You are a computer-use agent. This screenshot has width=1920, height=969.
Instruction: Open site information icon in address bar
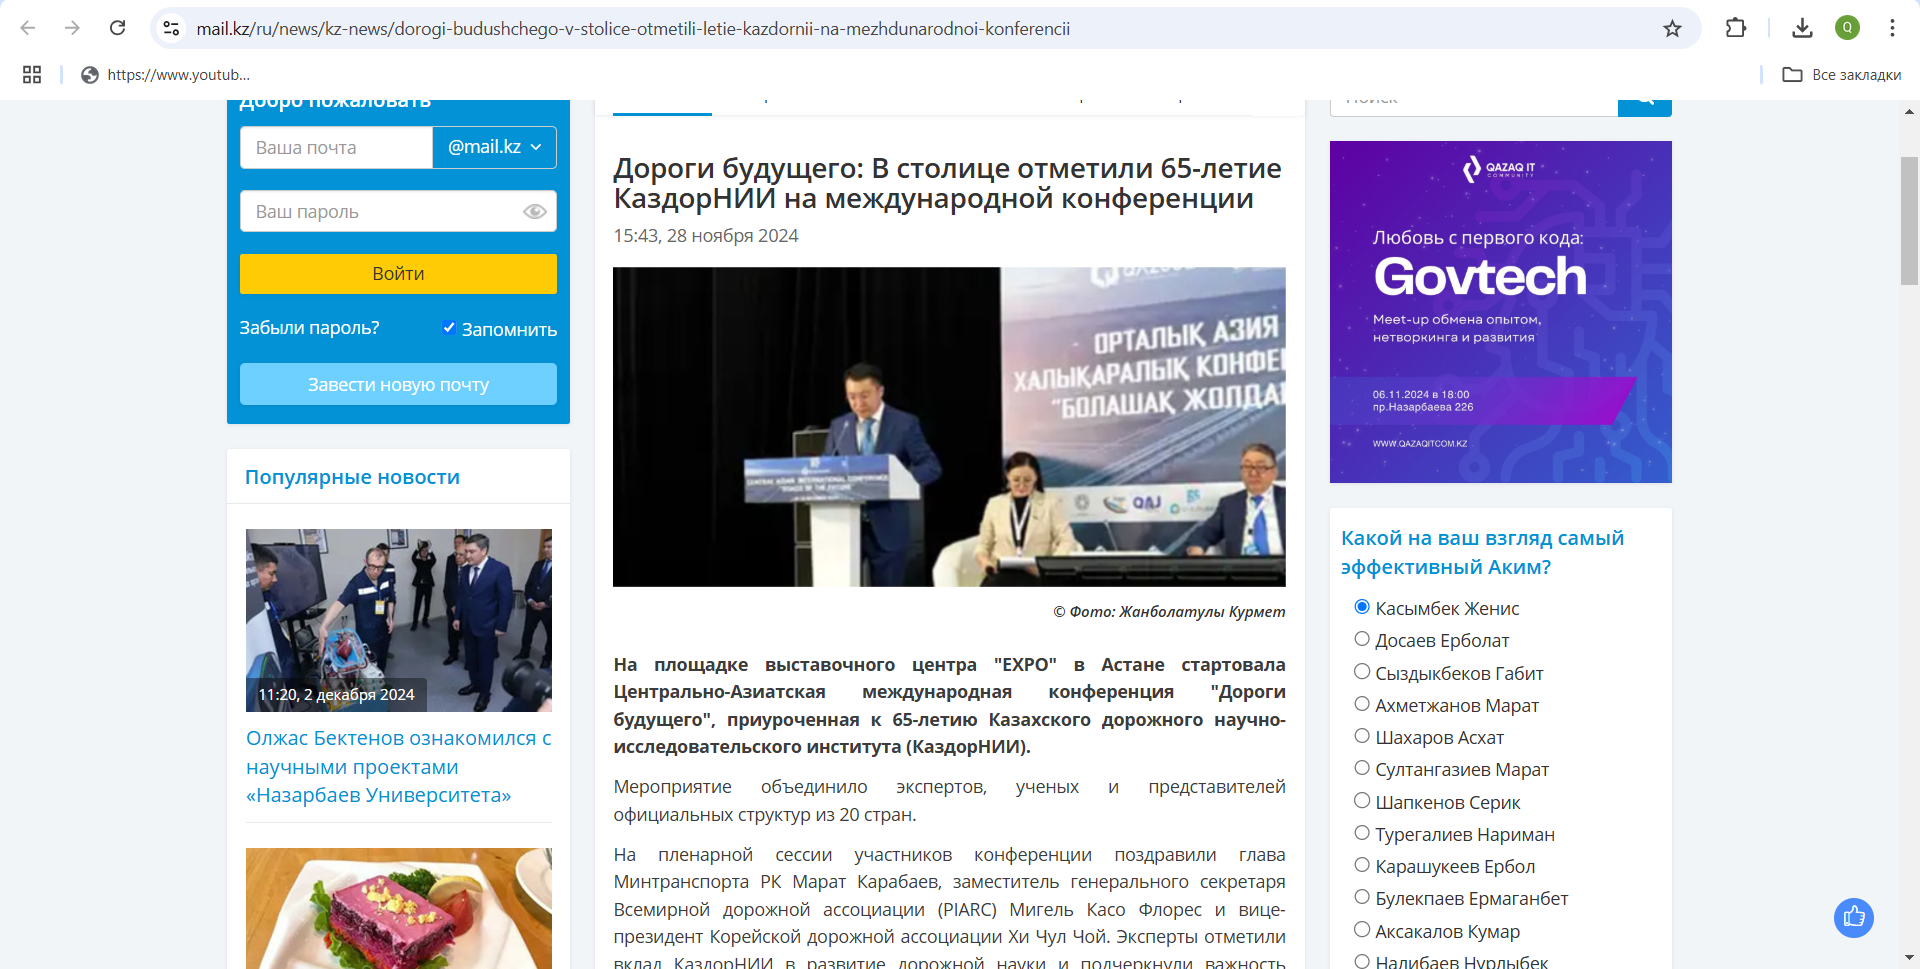tap(172, 28)
